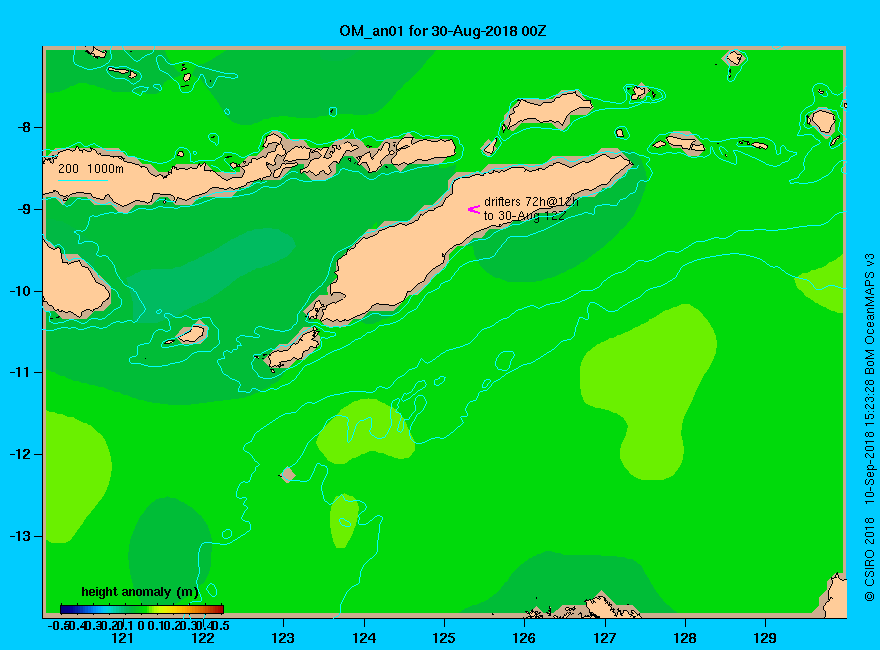Click the latitude label -11
The image size is (880, 650).
20,372
